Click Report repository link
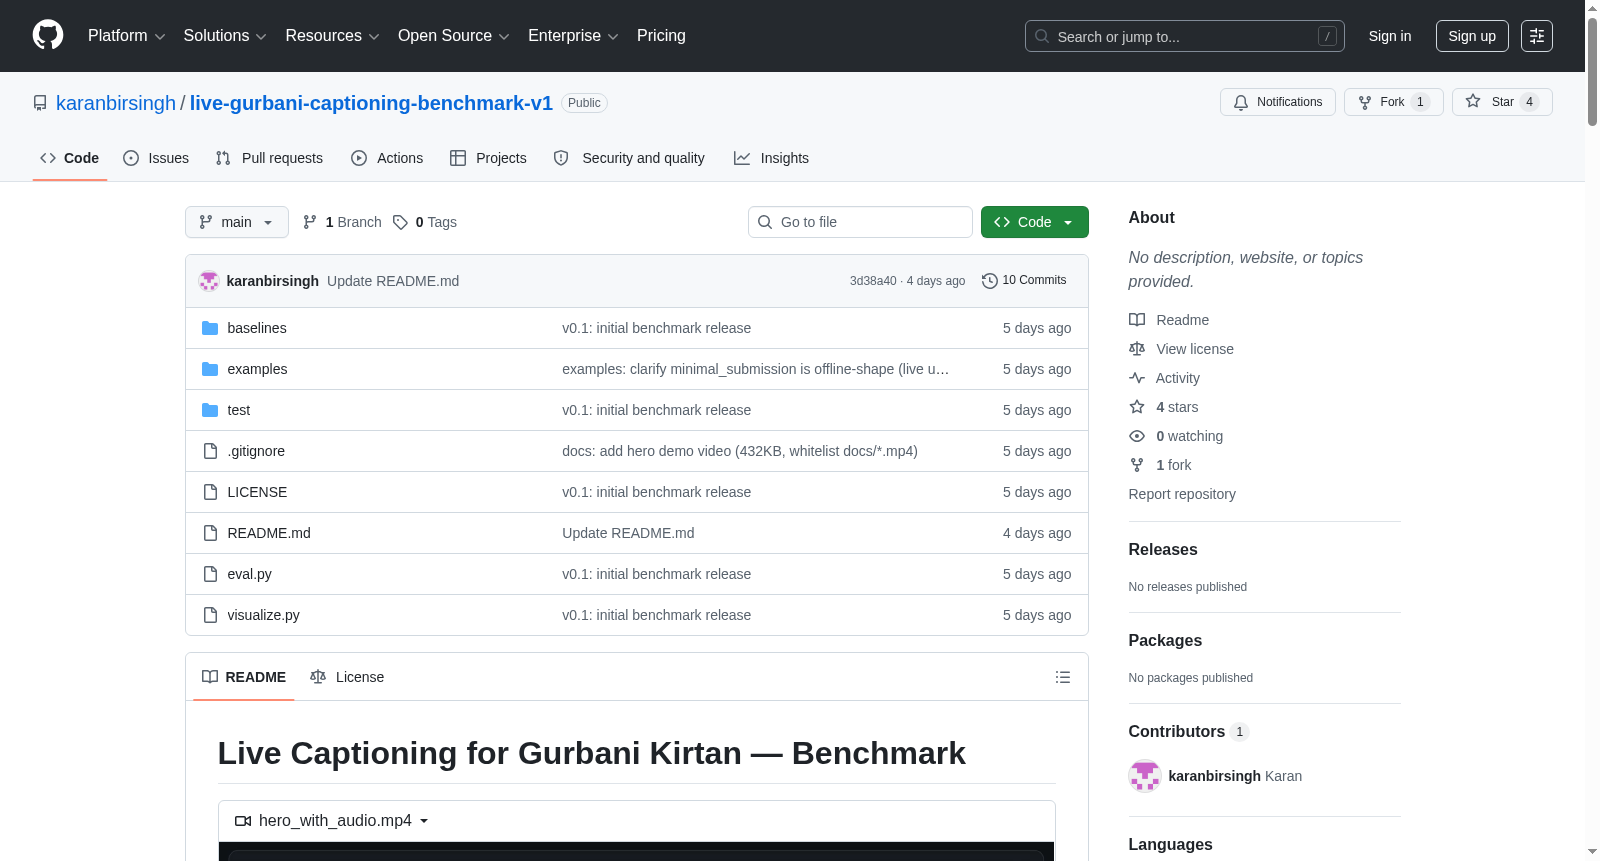The height and width of the screenshot is (861, 1600). coord(1182,494)
